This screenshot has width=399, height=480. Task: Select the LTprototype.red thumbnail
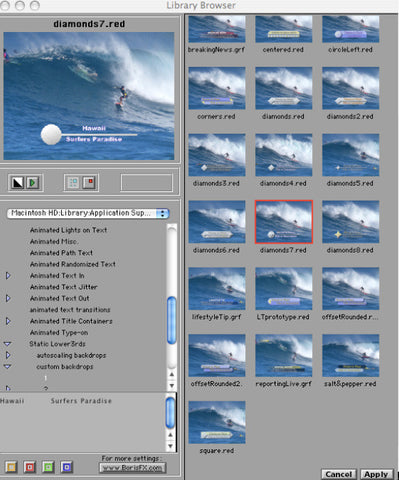284,289
